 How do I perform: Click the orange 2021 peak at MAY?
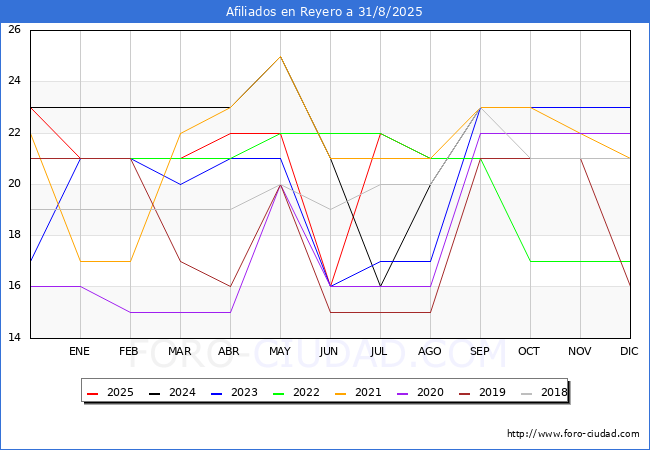point(280,56)
